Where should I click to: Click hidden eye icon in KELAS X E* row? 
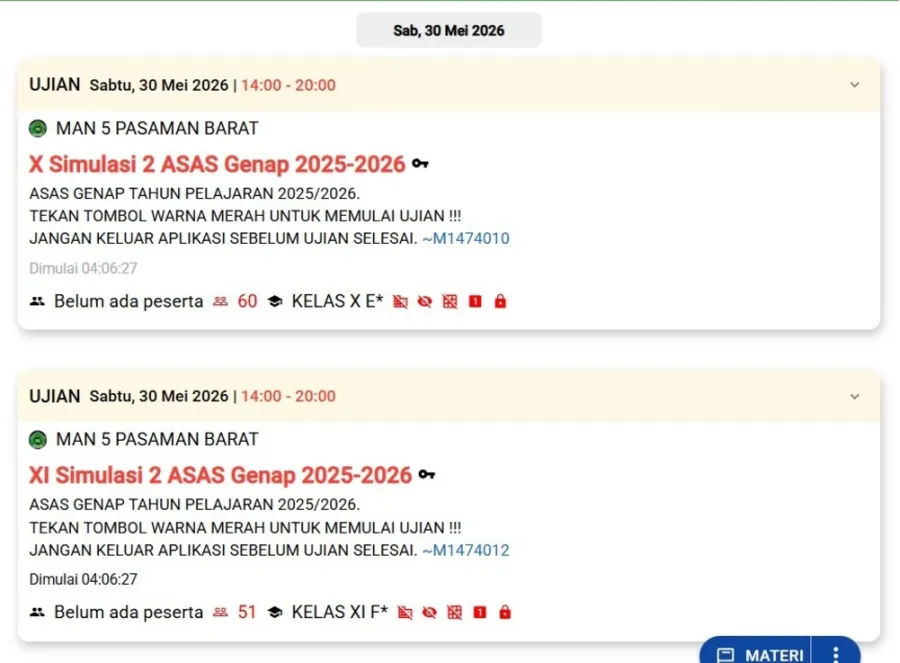[x=425, y=301]
